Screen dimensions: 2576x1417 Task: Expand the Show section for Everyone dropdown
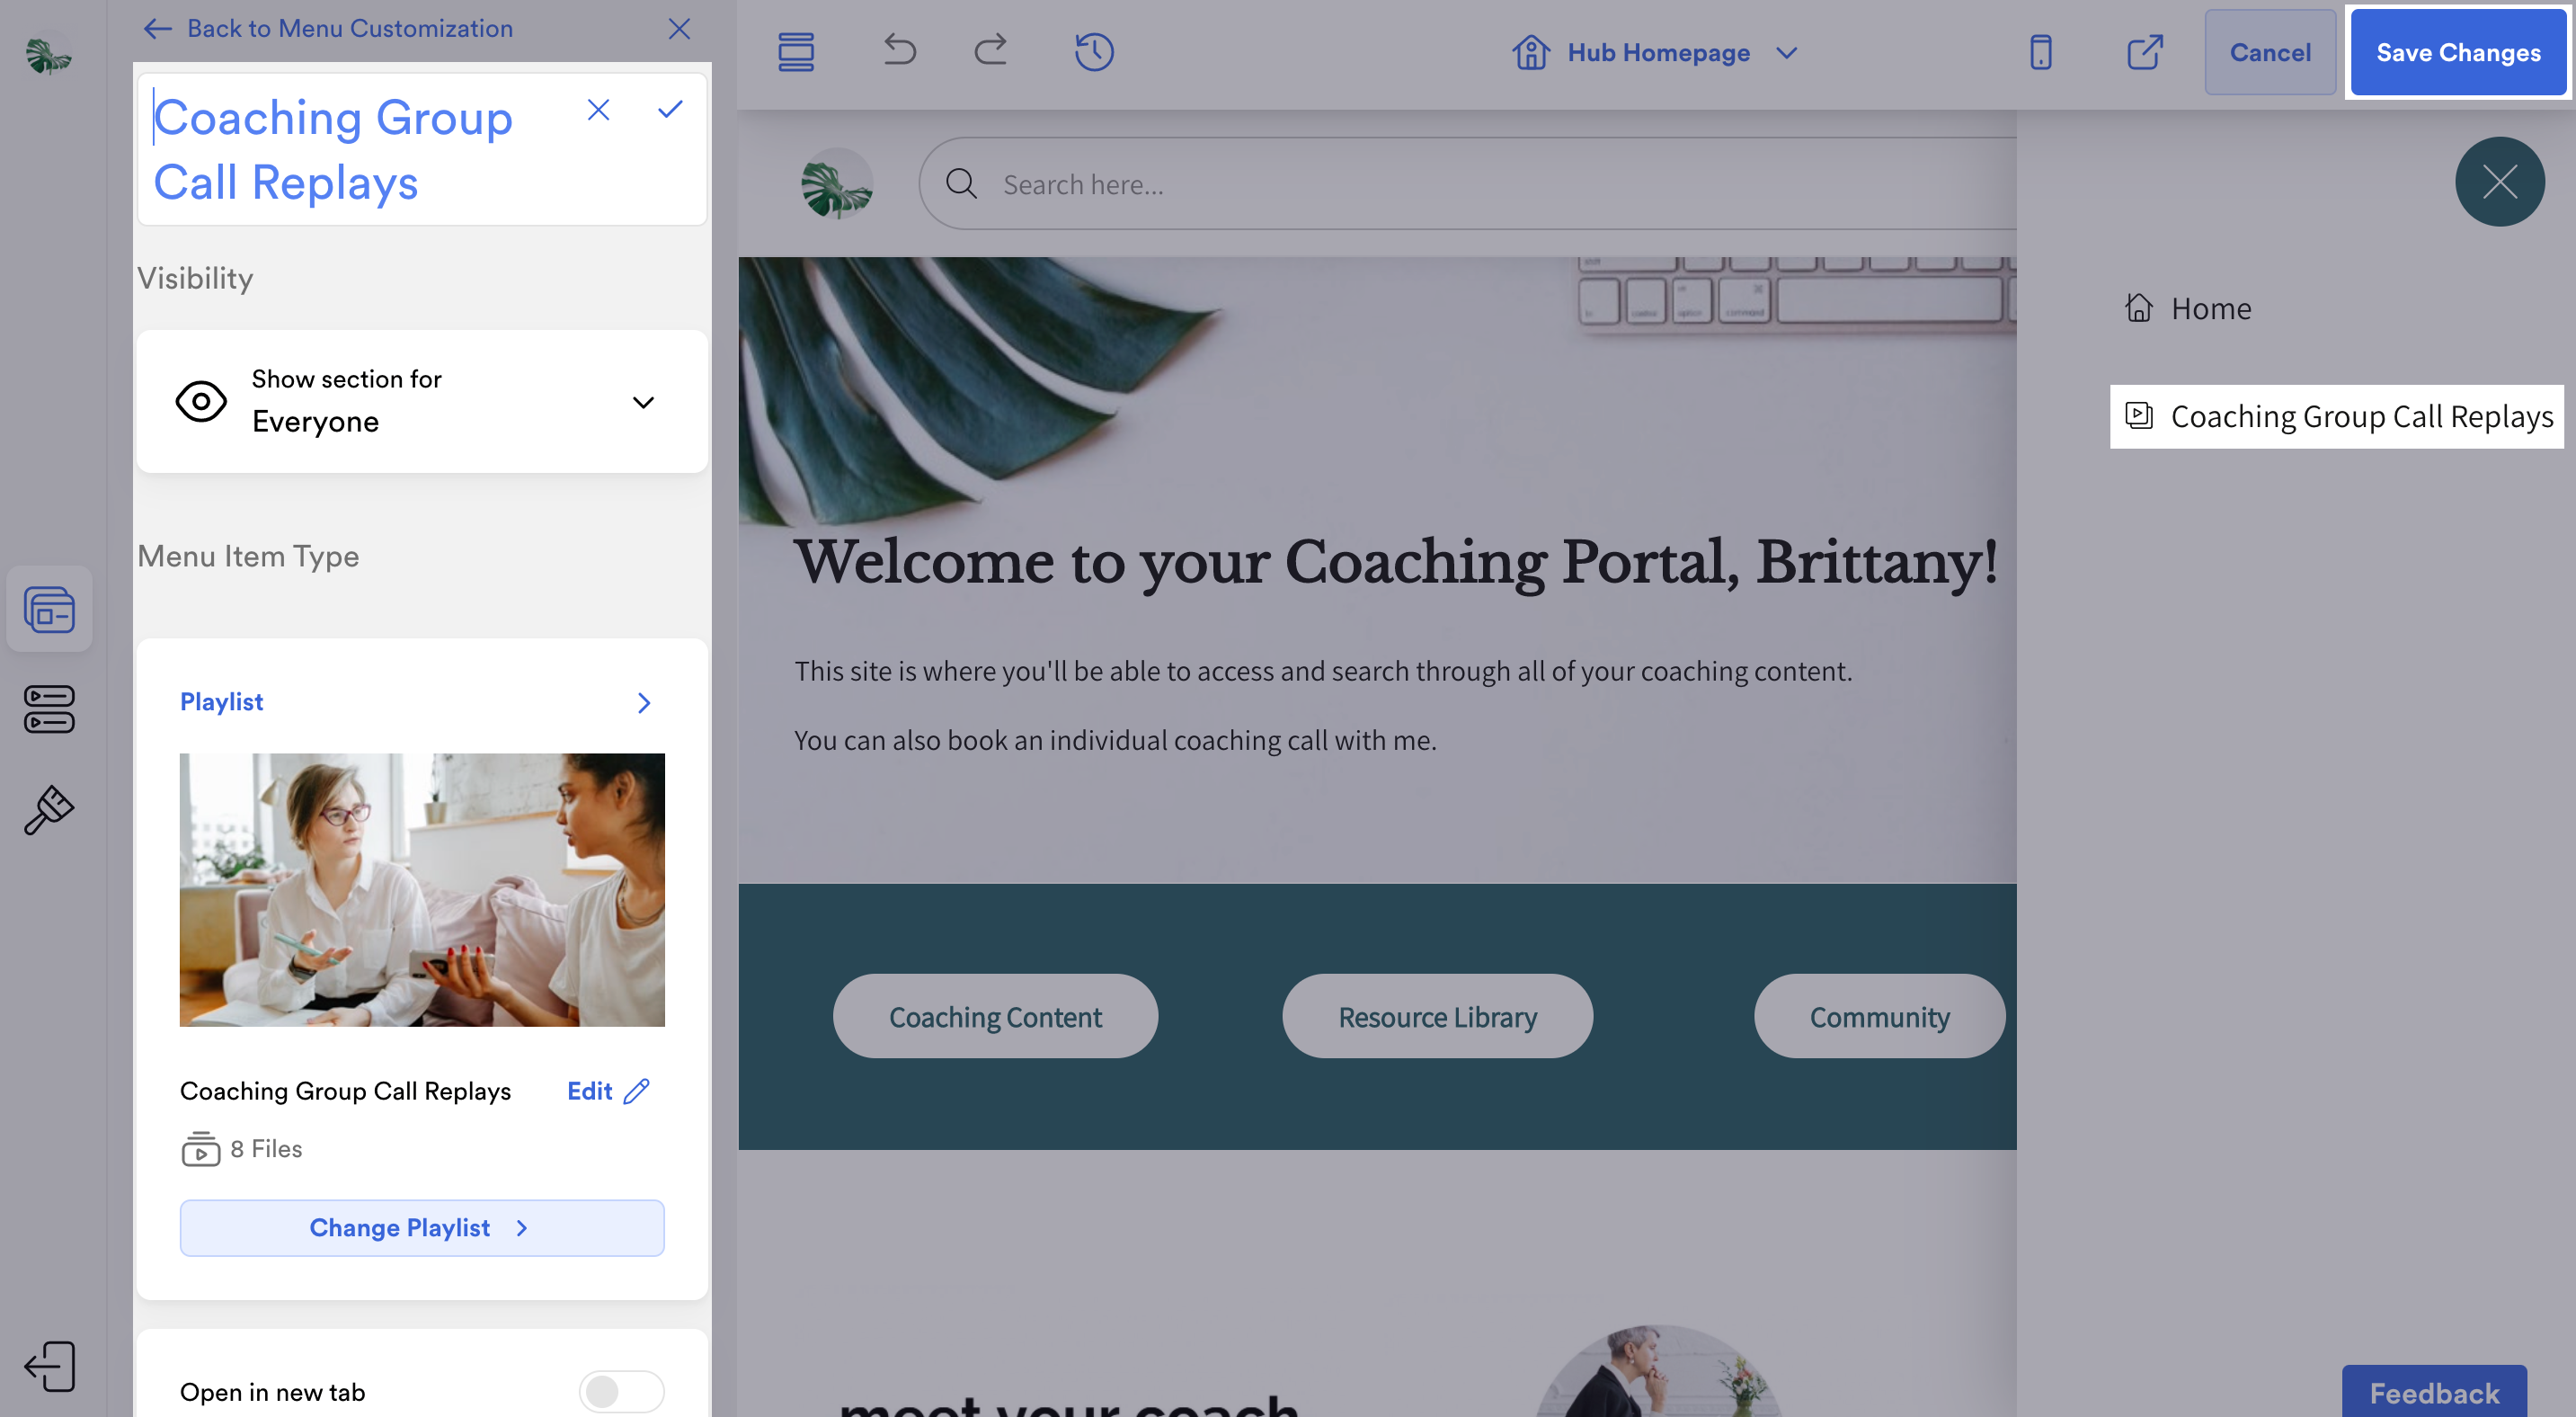coord(422,401)
